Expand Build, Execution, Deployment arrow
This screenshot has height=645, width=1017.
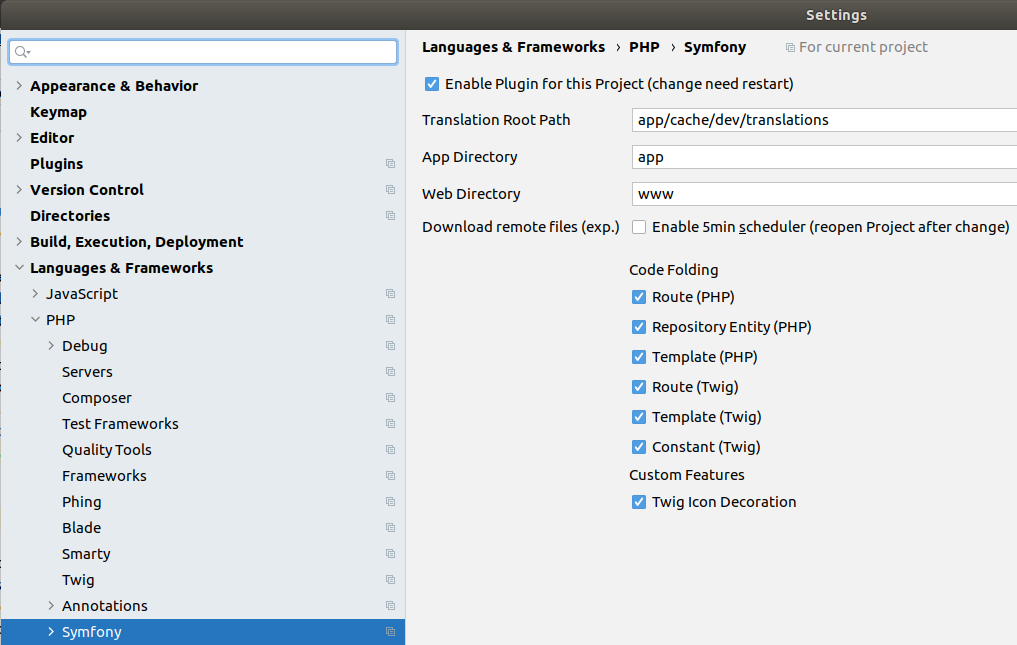tap(19, 241)
